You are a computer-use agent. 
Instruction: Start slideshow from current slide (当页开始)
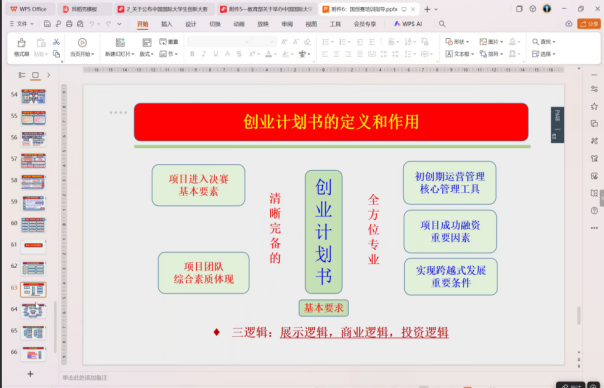click(82, 47)
